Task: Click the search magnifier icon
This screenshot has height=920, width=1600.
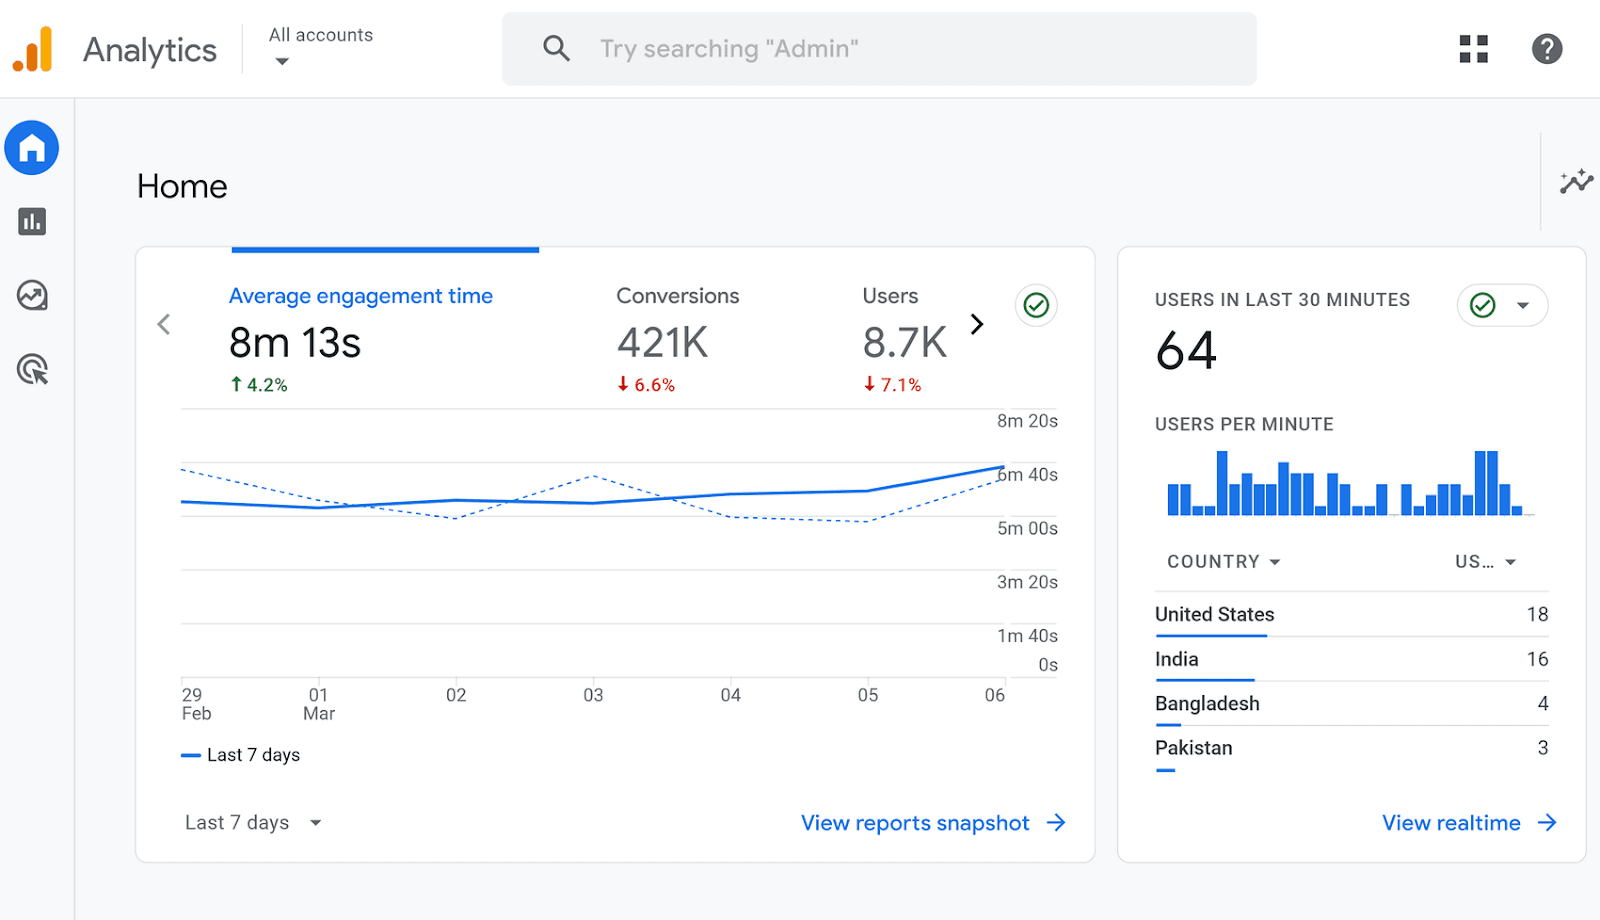Action: pyautogui.click(x=556, y=48)
